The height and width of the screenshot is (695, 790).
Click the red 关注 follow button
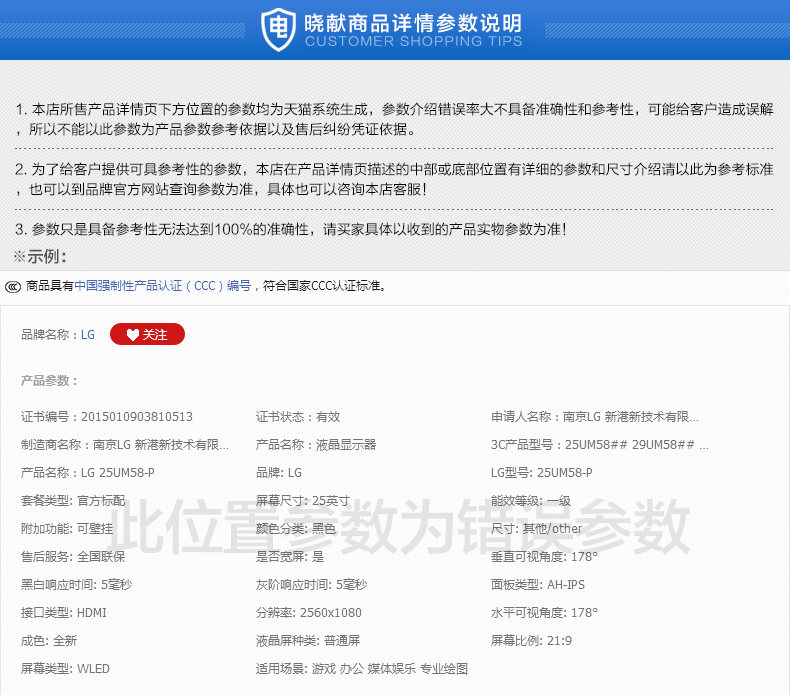(147, 334)
